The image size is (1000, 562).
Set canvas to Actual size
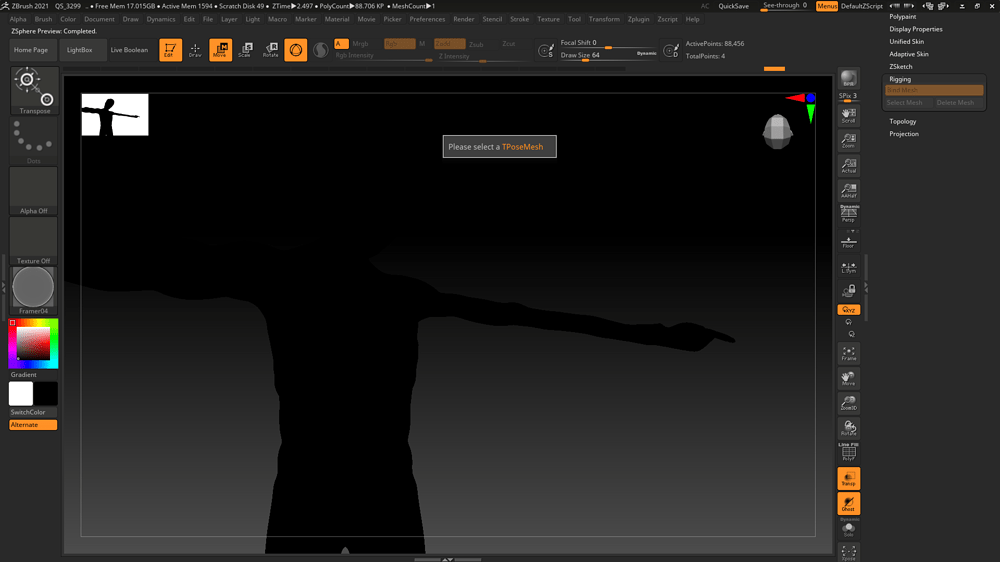848,165
